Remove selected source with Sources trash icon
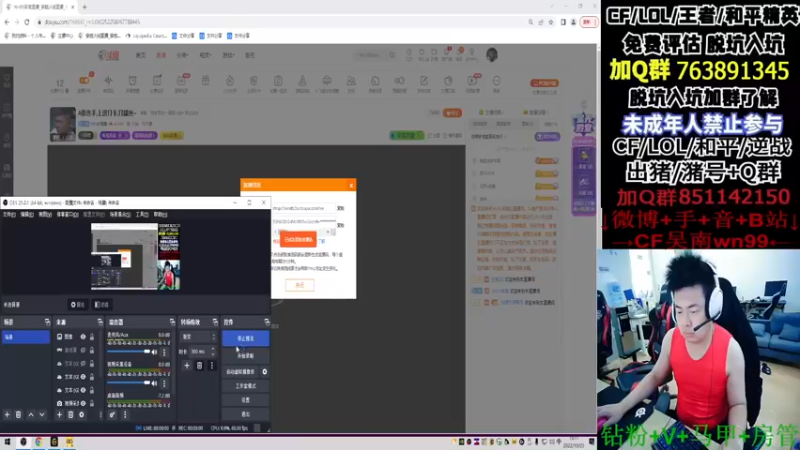Image resolution: width=800 pixels, height=450 pixels. coord(70,415)
